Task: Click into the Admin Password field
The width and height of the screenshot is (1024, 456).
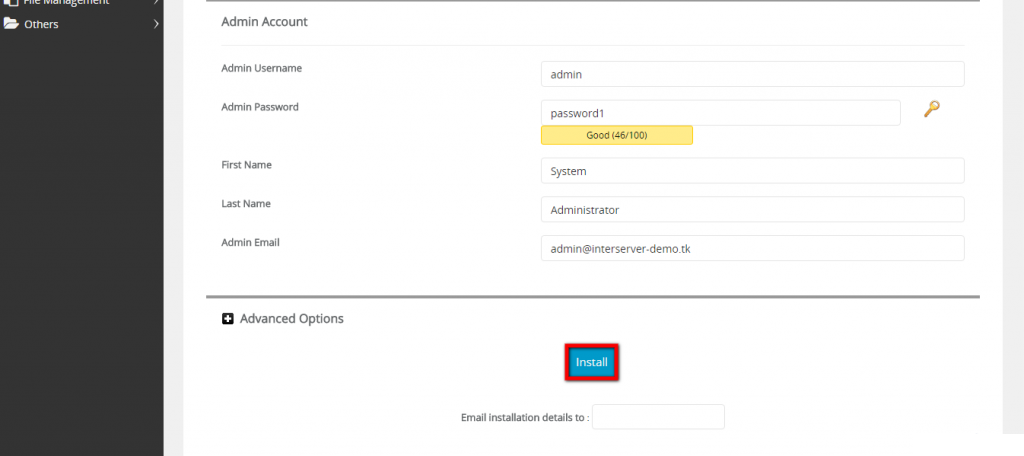Action: [x=720, y=113]
